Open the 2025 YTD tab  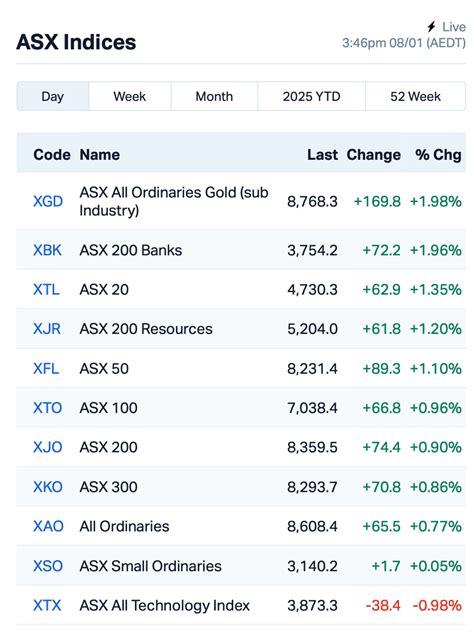(311, 96)
